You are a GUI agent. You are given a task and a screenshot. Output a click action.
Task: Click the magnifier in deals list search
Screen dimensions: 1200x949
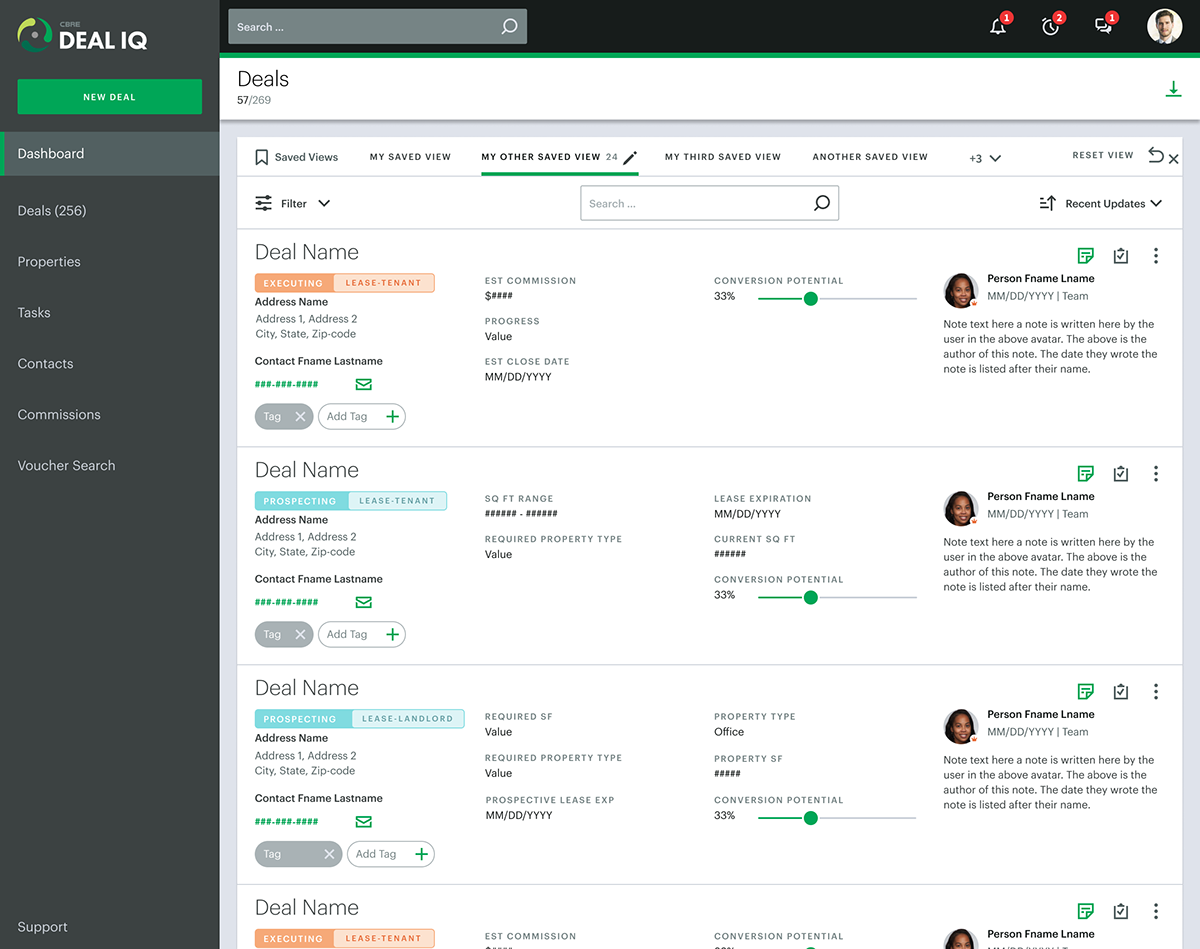(821, 203)
